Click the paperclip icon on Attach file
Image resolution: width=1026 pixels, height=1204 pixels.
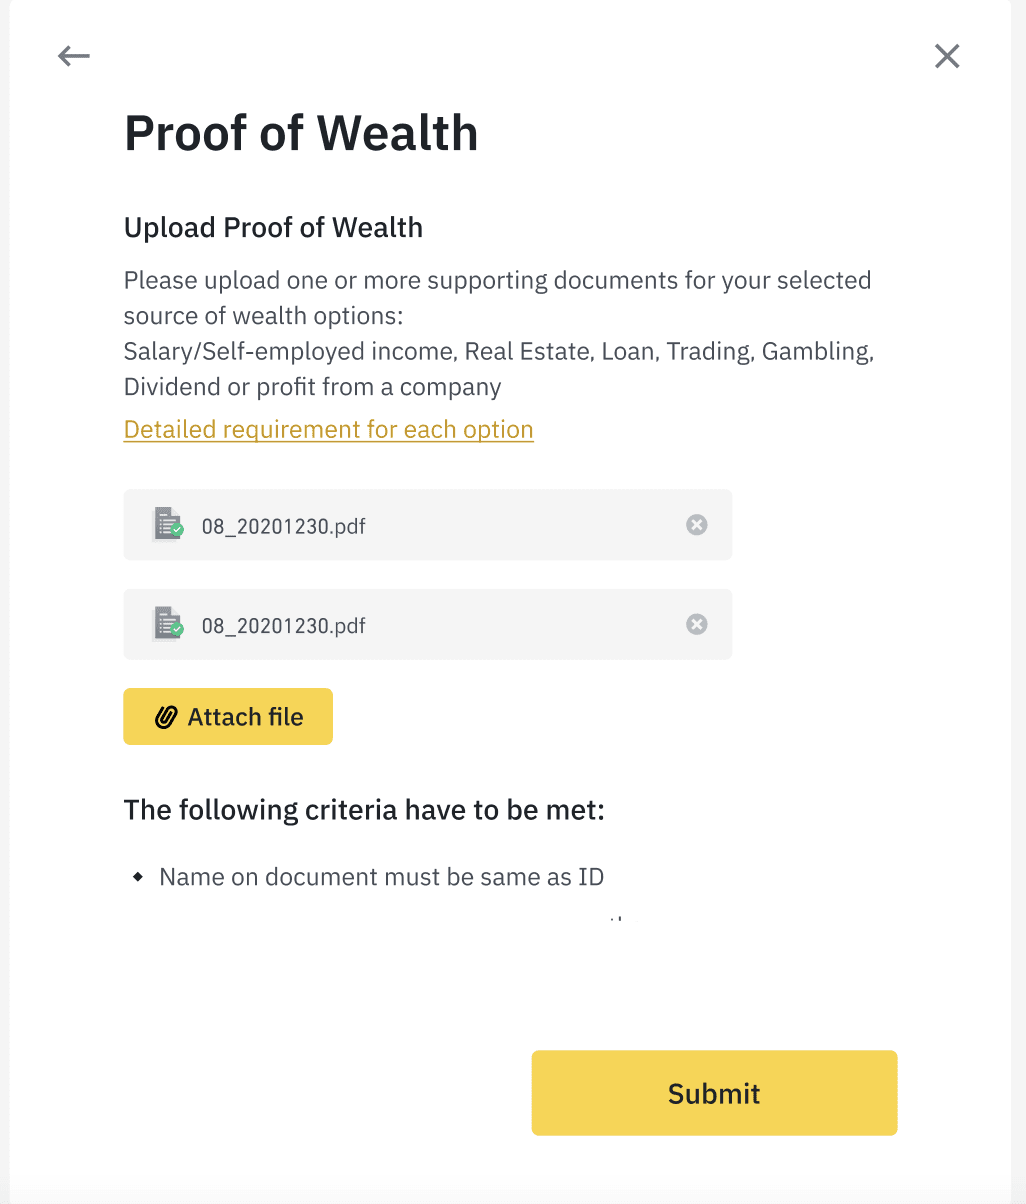[166, 717]
